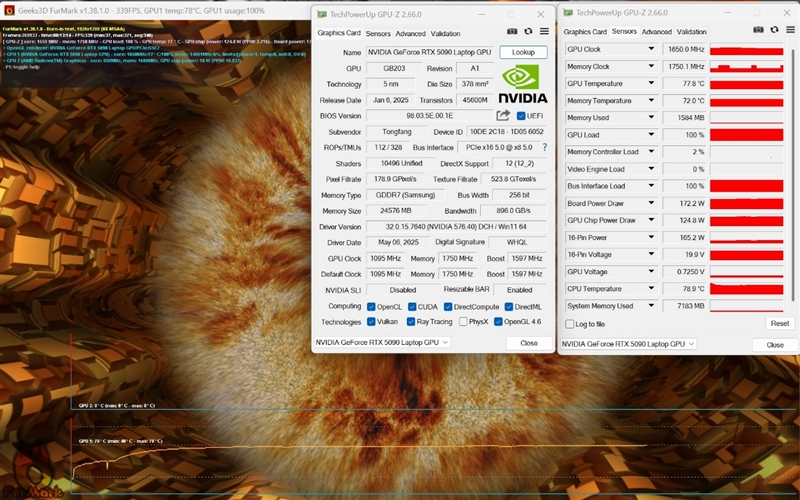Click the screenshot camera icon in Graphics Card window
This screenshot has width=800, height=500.
[512, 33]
